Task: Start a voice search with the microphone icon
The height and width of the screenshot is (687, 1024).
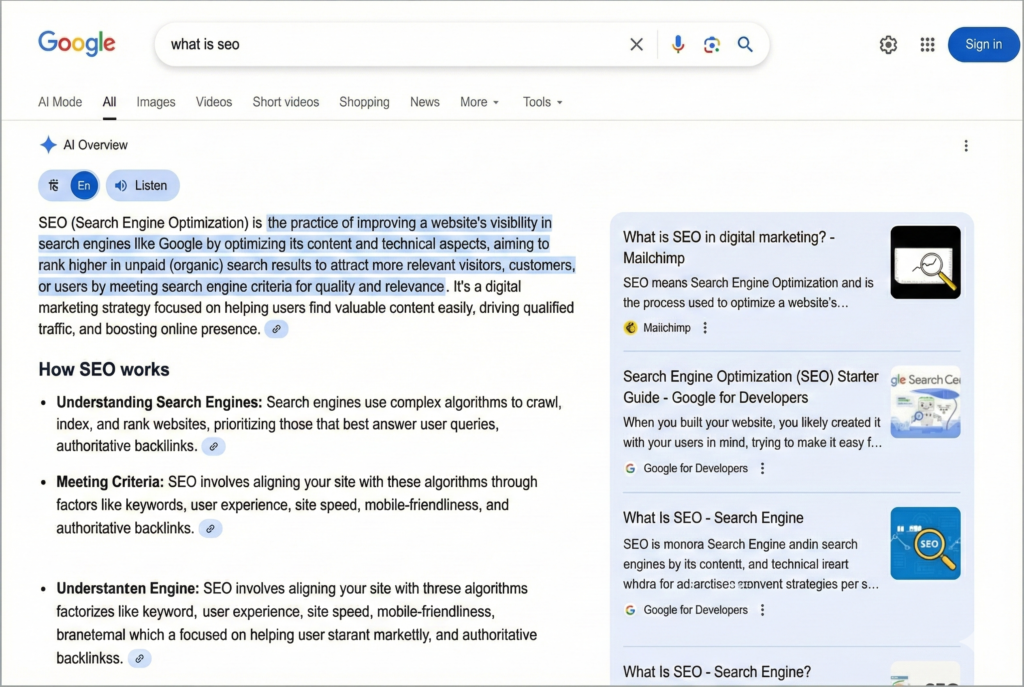Action: click(x=678, y=44)
